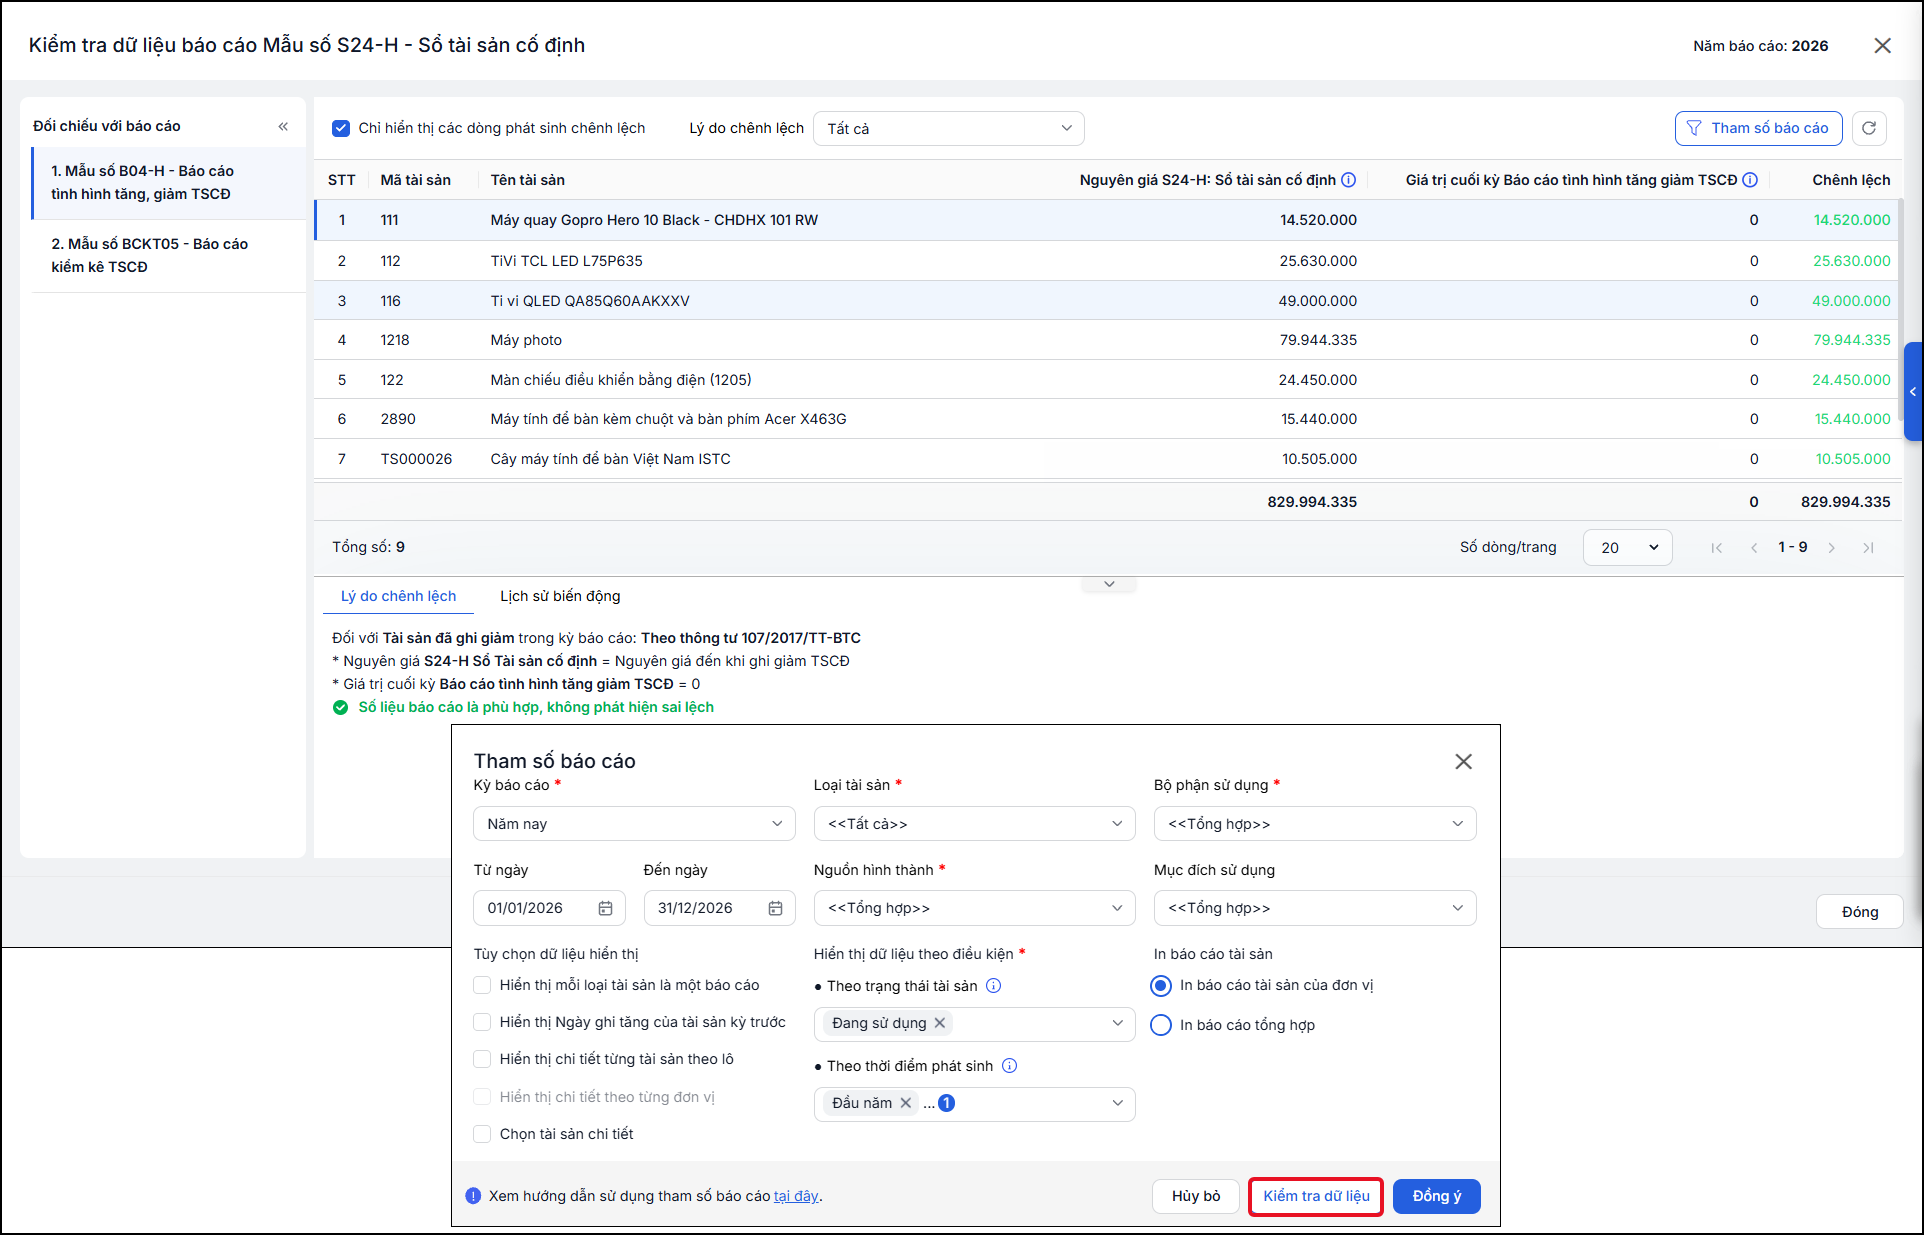Select row Ti vi QLED QA85Q60AAKXXV
The image size is (1924, 1235).
pyautogui.click(x=1108, y=301)
